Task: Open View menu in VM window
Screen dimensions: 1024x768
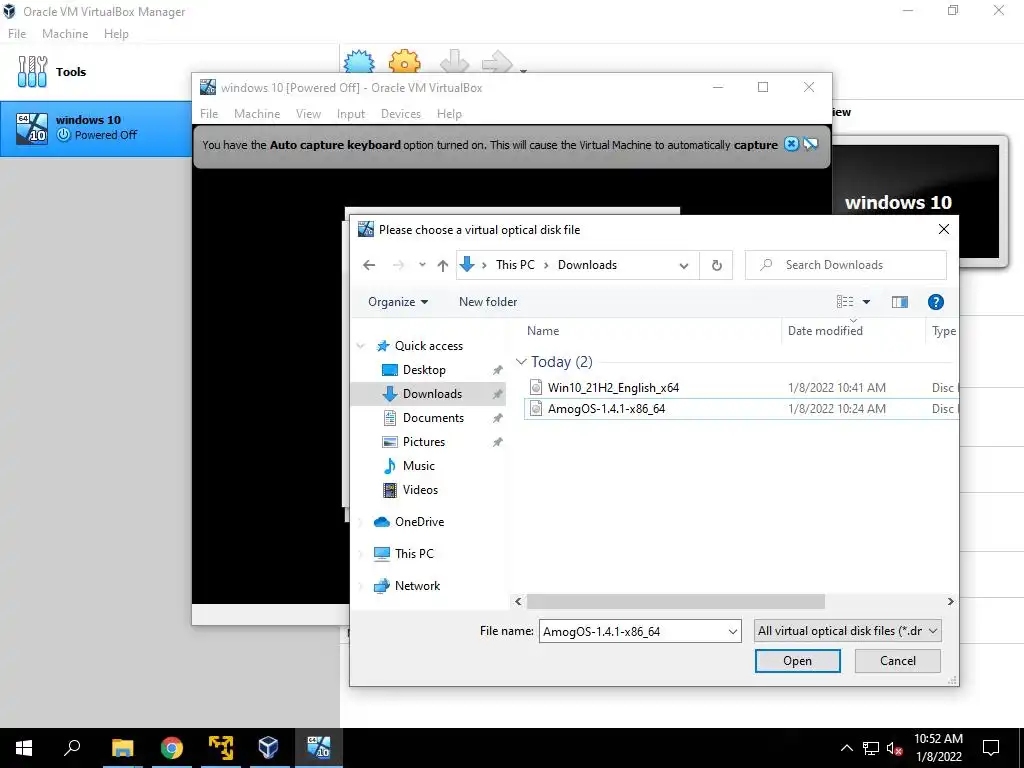Action: (308, 114)
